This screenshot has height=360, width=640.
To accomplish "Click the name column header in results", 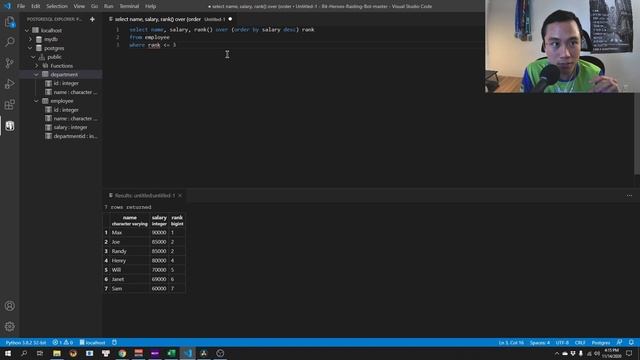I will [129, 220].
